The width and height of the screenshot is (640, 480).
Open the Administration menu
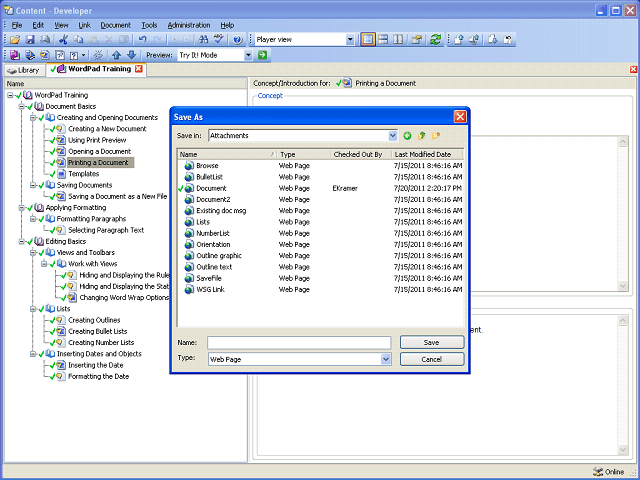[x=189, y=25]
